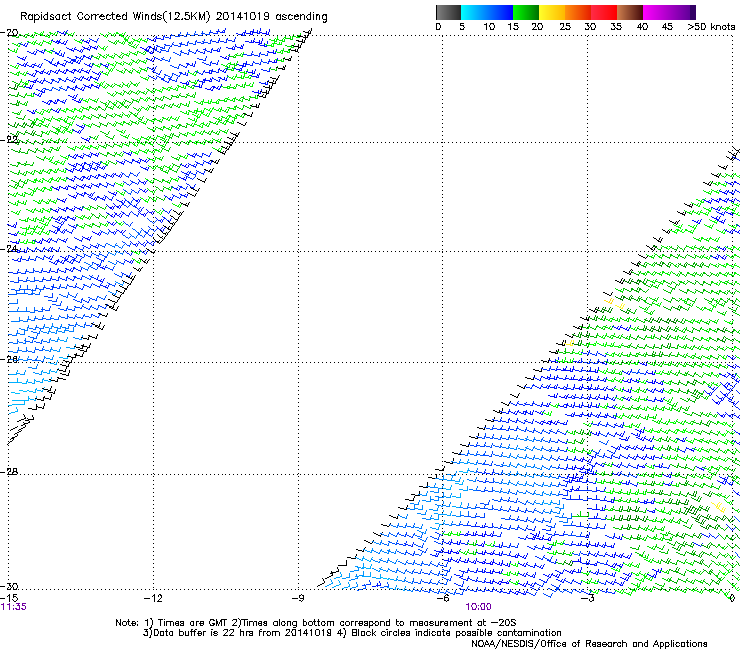Click the word 'ascending' in the title

[x=301, y=17]
